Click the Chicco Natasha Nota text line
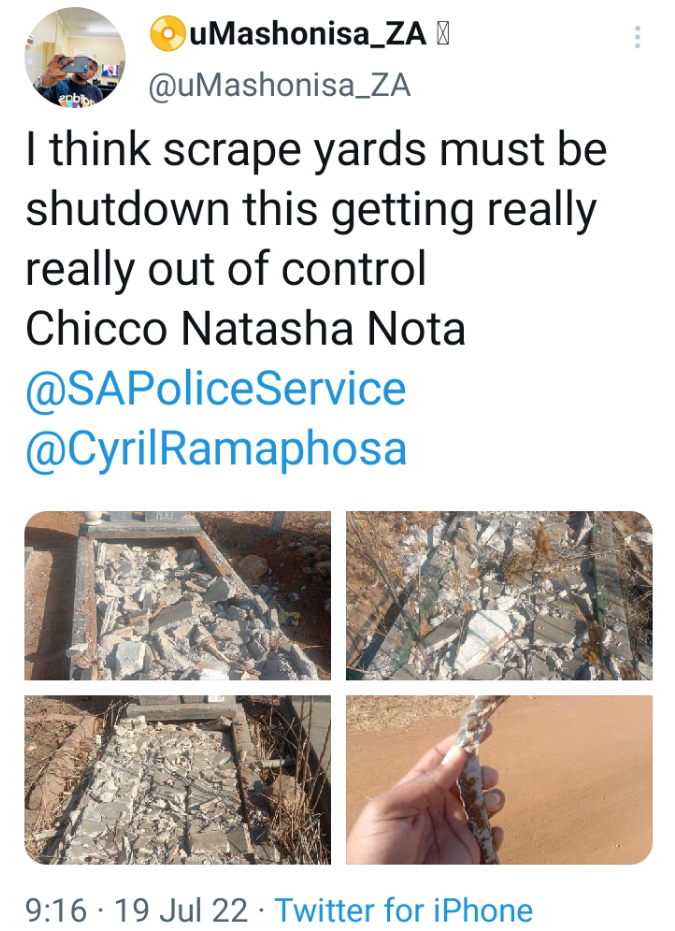The height and width of the screenshot is (931, 675). point(245,328)
